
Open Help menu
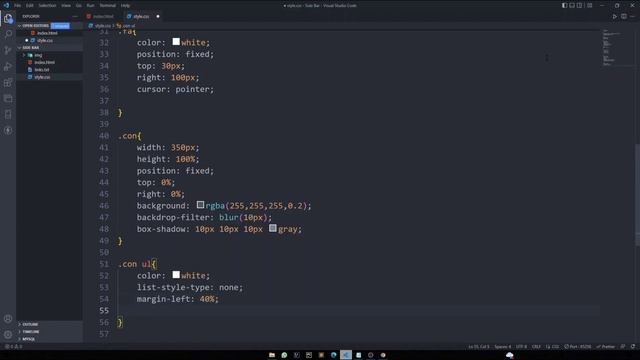tap(125, 6)
